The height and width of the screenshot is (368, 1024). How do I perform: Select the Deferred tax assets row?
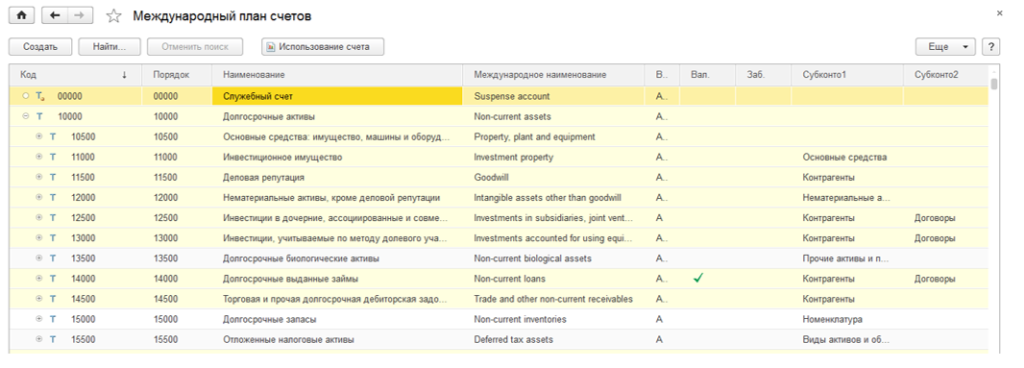(x=499, y=340)
